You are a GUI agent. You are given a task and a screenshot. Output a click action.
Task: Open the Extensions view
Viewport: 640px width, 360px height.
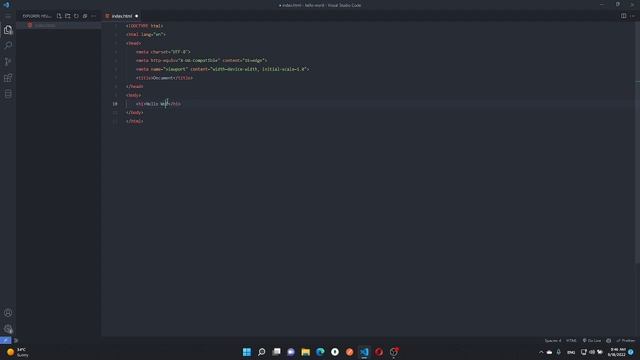(8, 78)
